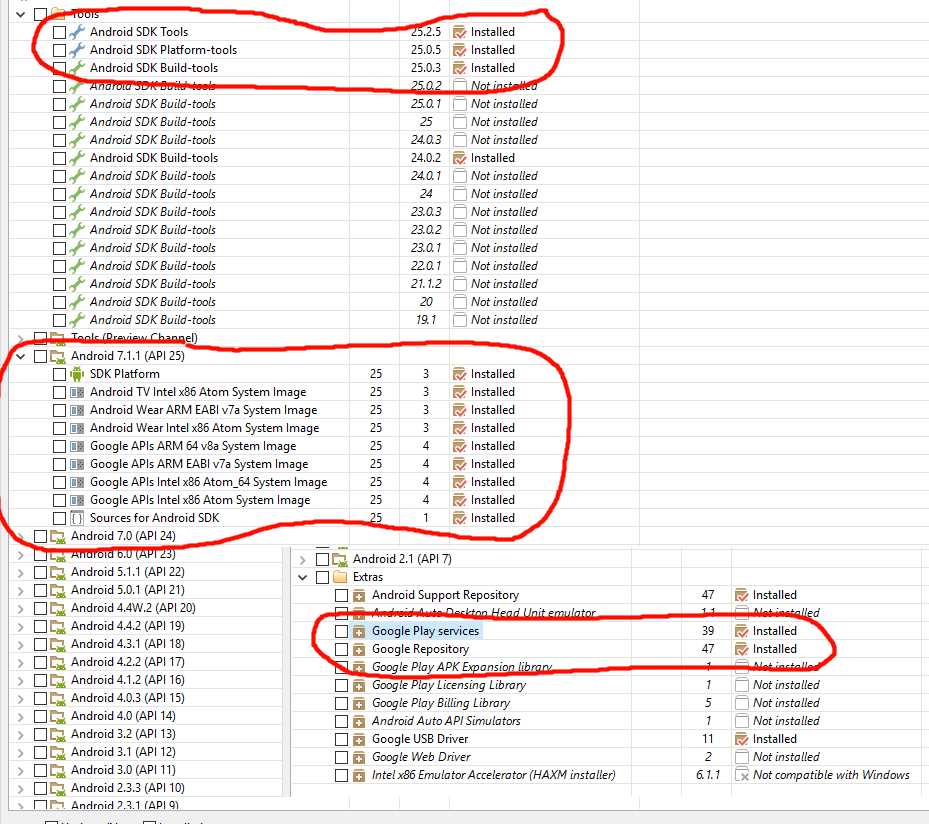The image size is (929, 824).
Task: Click the Sources for Android SDK braces icon
Action: click(x=77, y=518)
